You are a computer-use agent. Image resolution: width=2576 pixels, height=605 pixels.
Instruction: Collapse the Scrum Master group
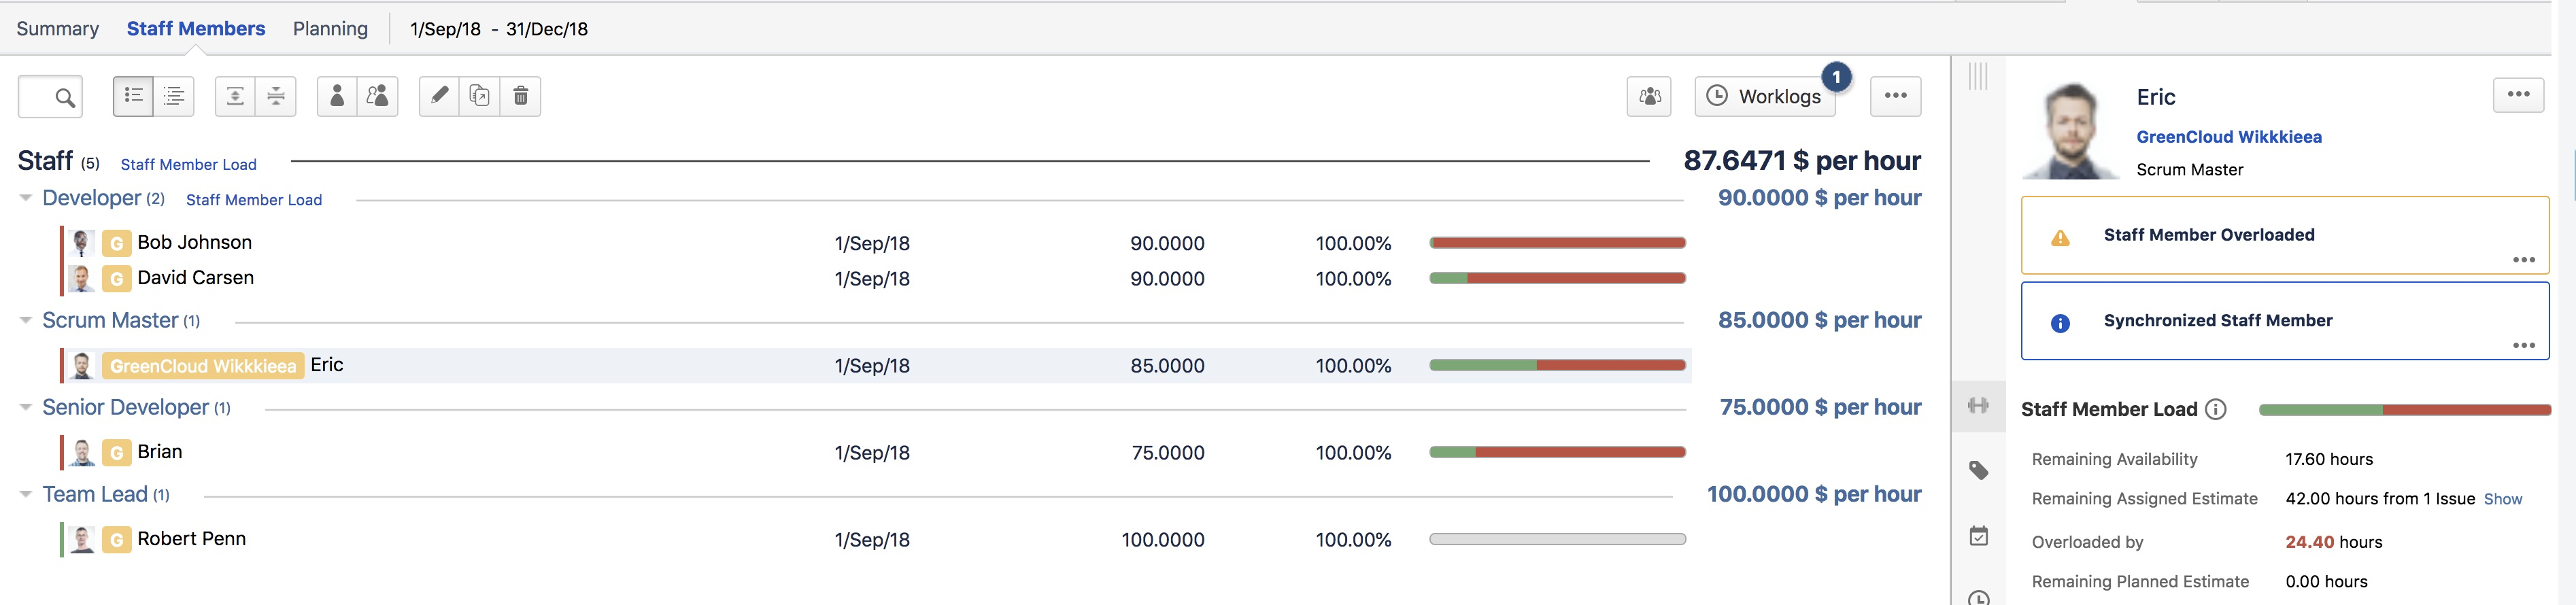(x=26, y=320)
